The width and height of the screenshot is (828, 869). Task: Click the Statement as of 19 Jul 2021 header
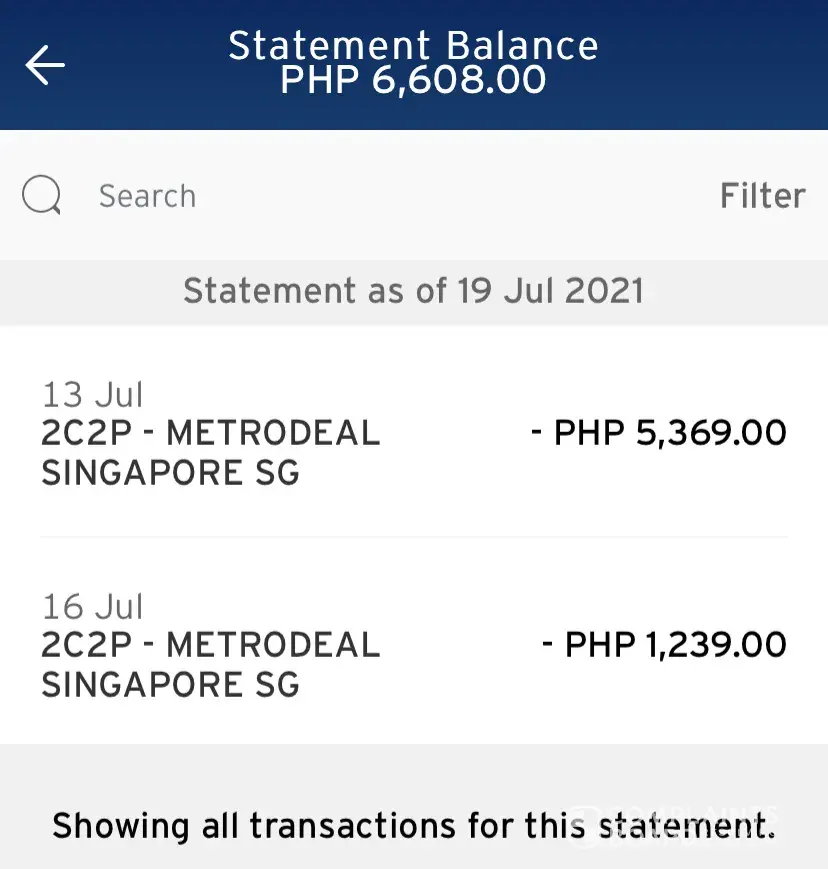tap(413, 291)
